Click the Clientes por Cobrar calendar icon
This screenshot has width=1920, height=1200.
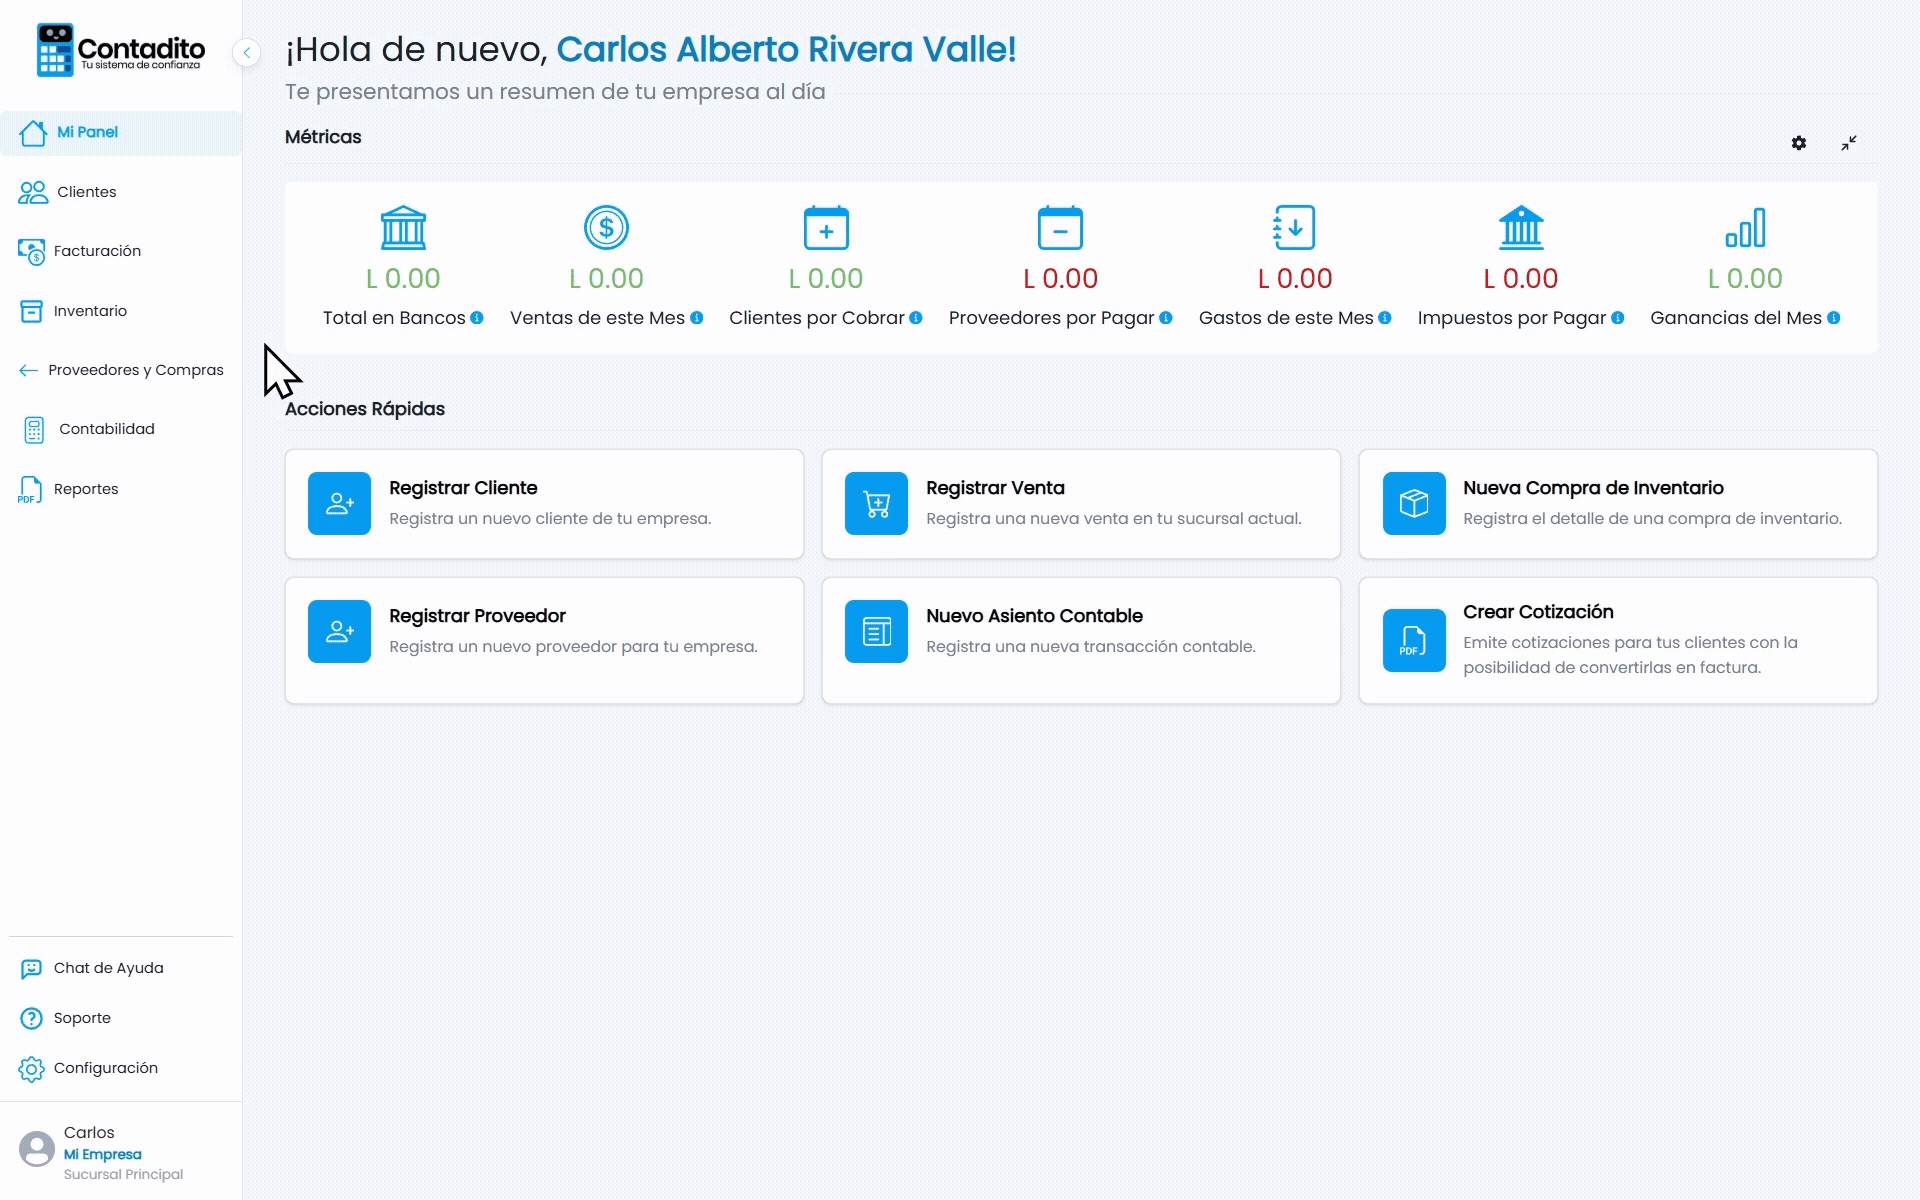(826, 228)
